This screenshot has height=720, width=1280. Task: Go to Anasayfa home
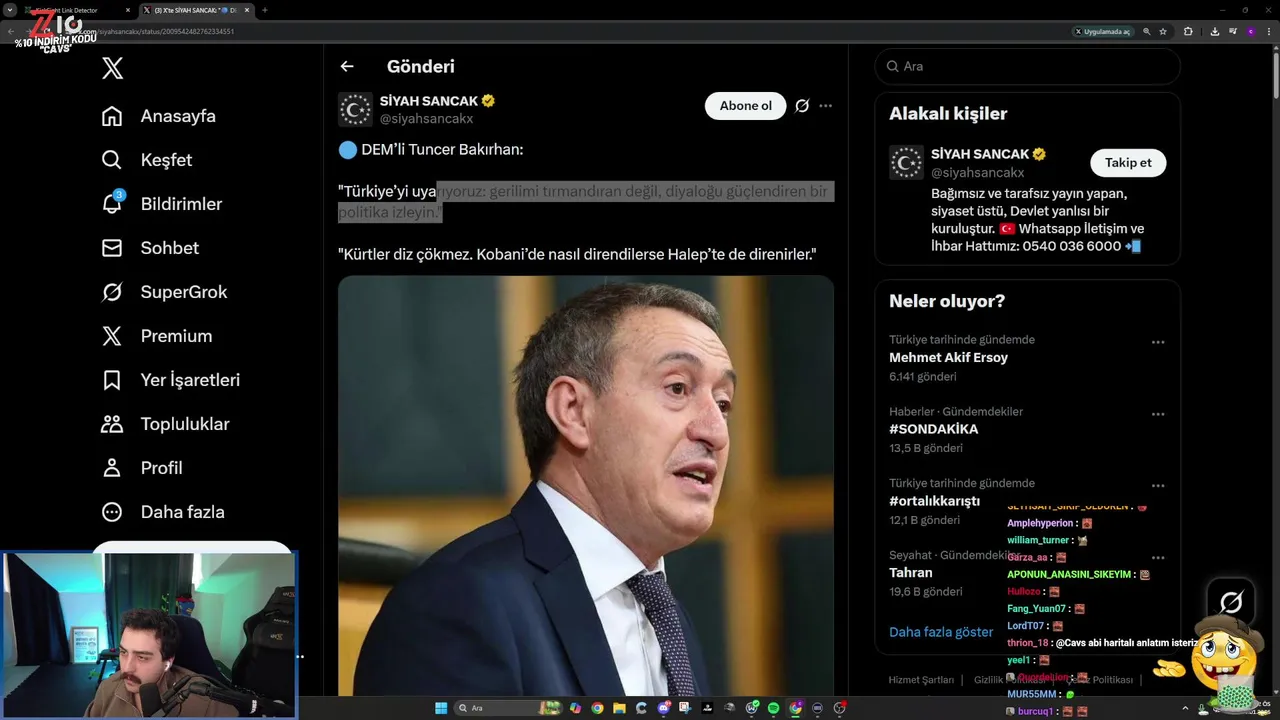coord(159,116)
